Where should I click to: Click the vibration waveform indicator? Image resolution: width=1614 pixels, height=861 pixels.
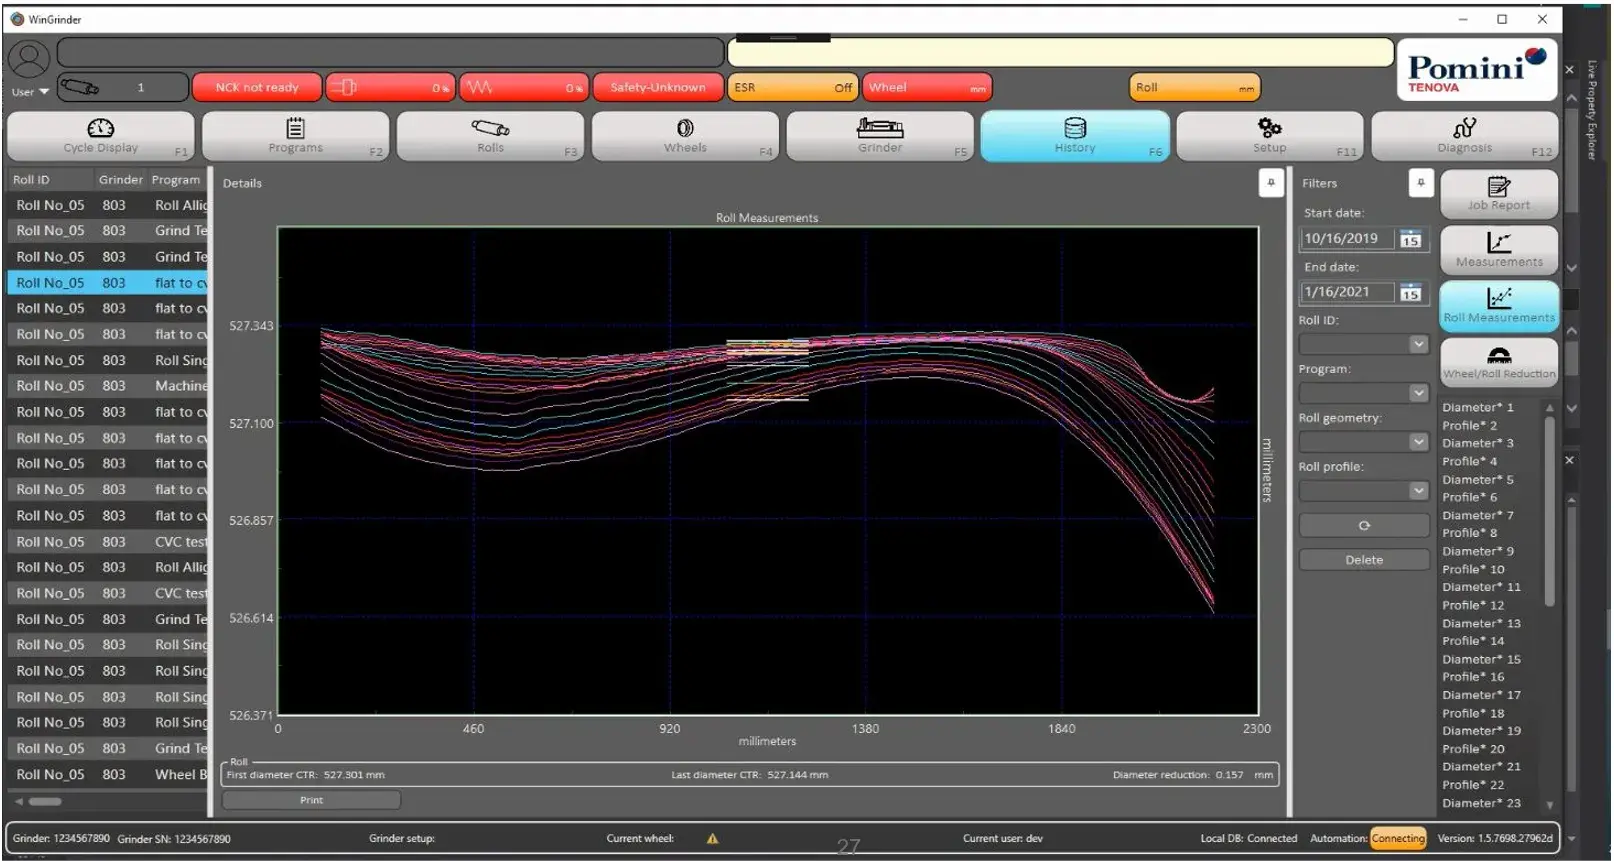coord(524,88)
